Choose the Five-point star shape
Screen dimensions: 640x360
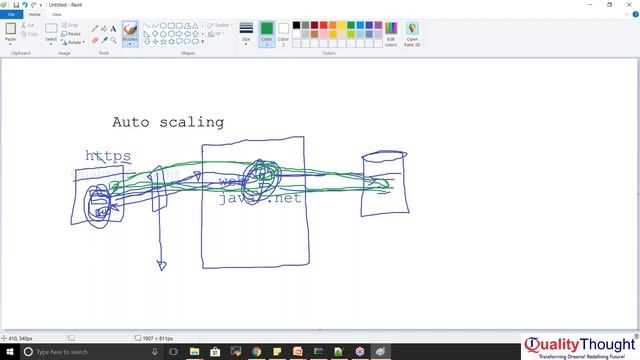click(x=163, y=41)
